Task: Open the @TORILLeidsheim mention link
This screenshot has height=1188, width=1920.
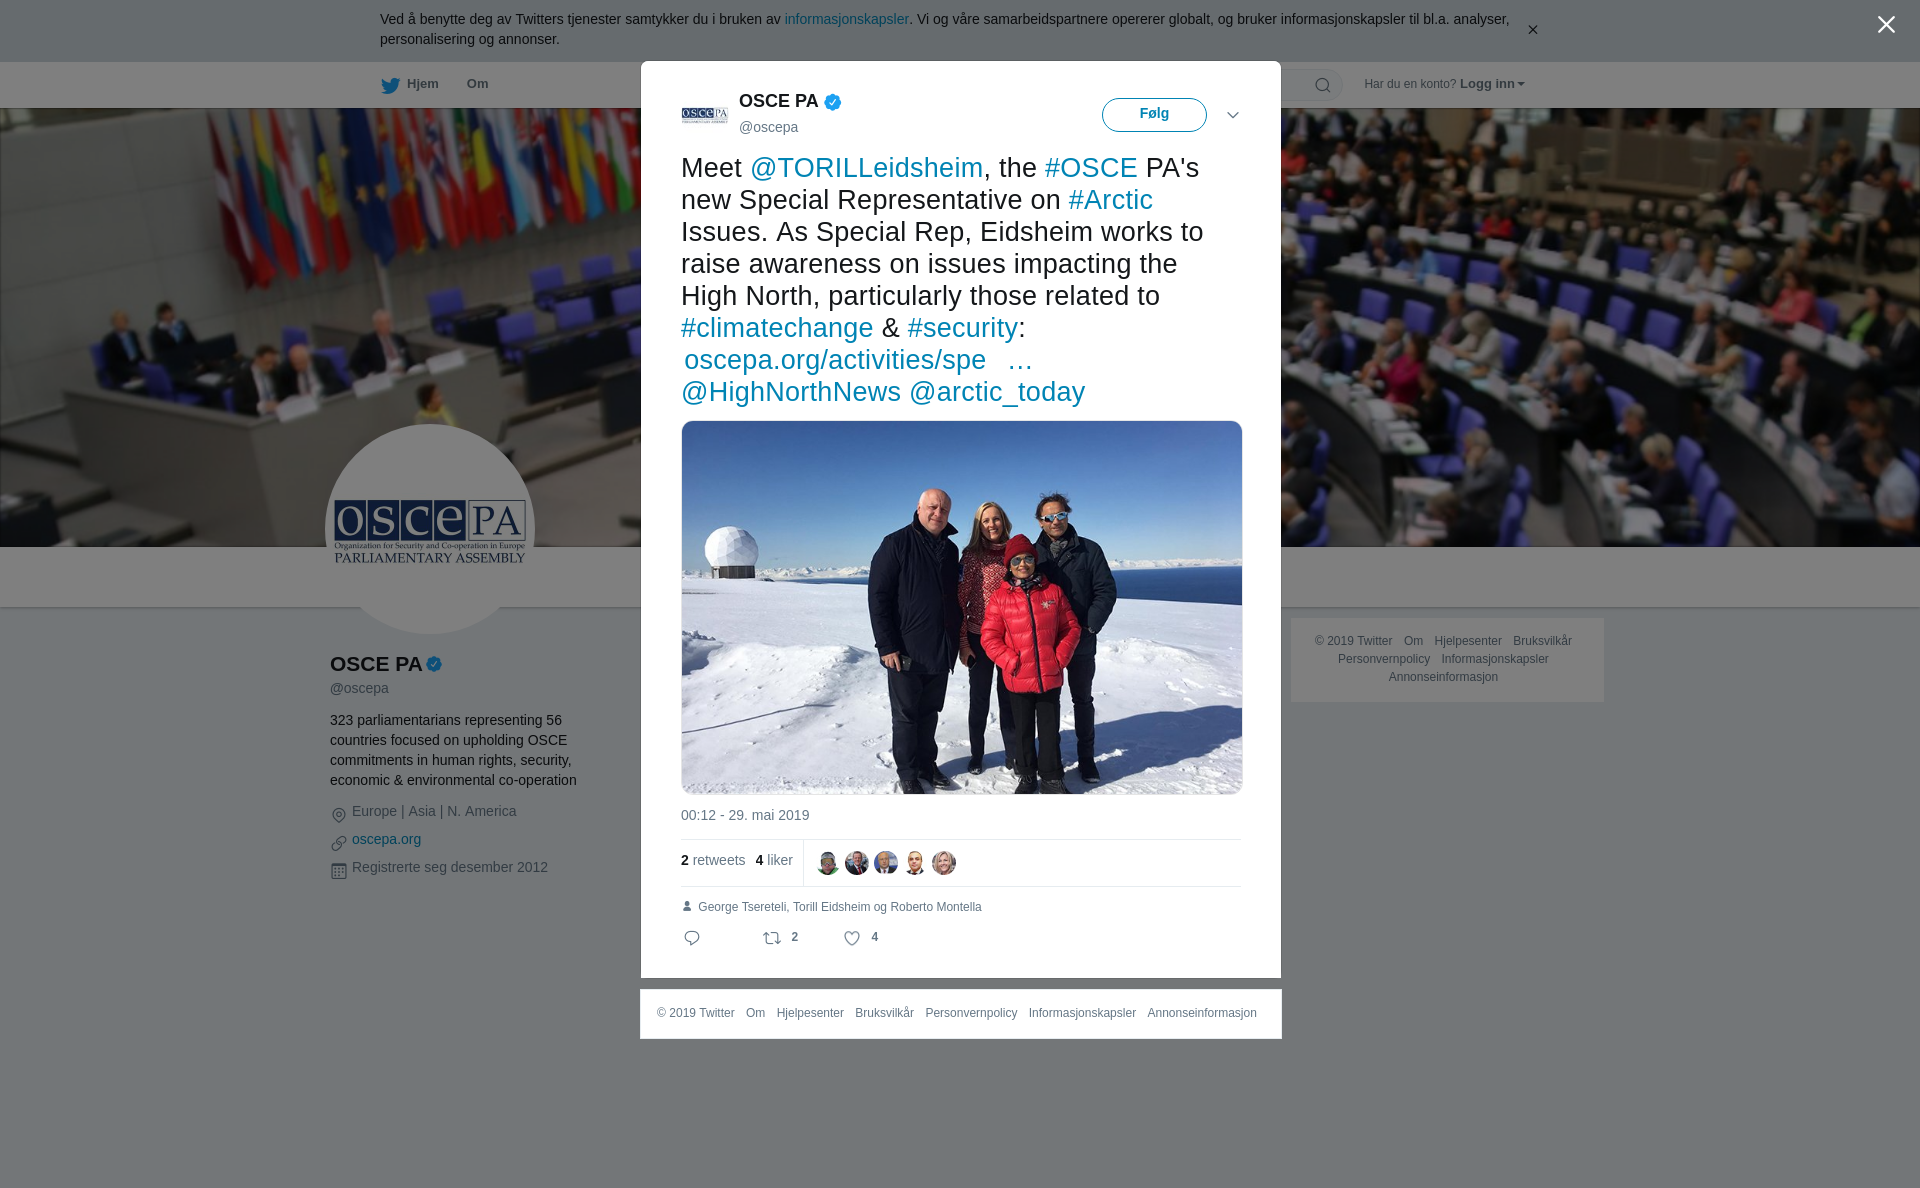Action: point(867,168)
